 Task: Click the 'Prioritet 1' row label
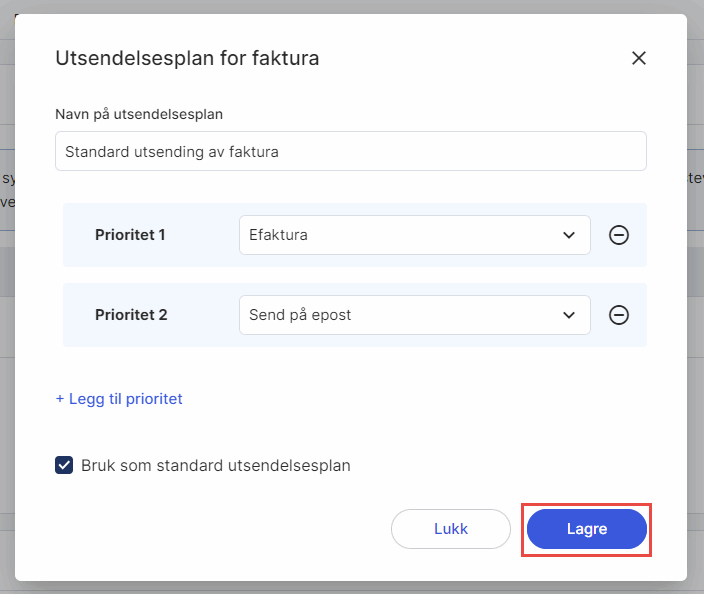130,235
